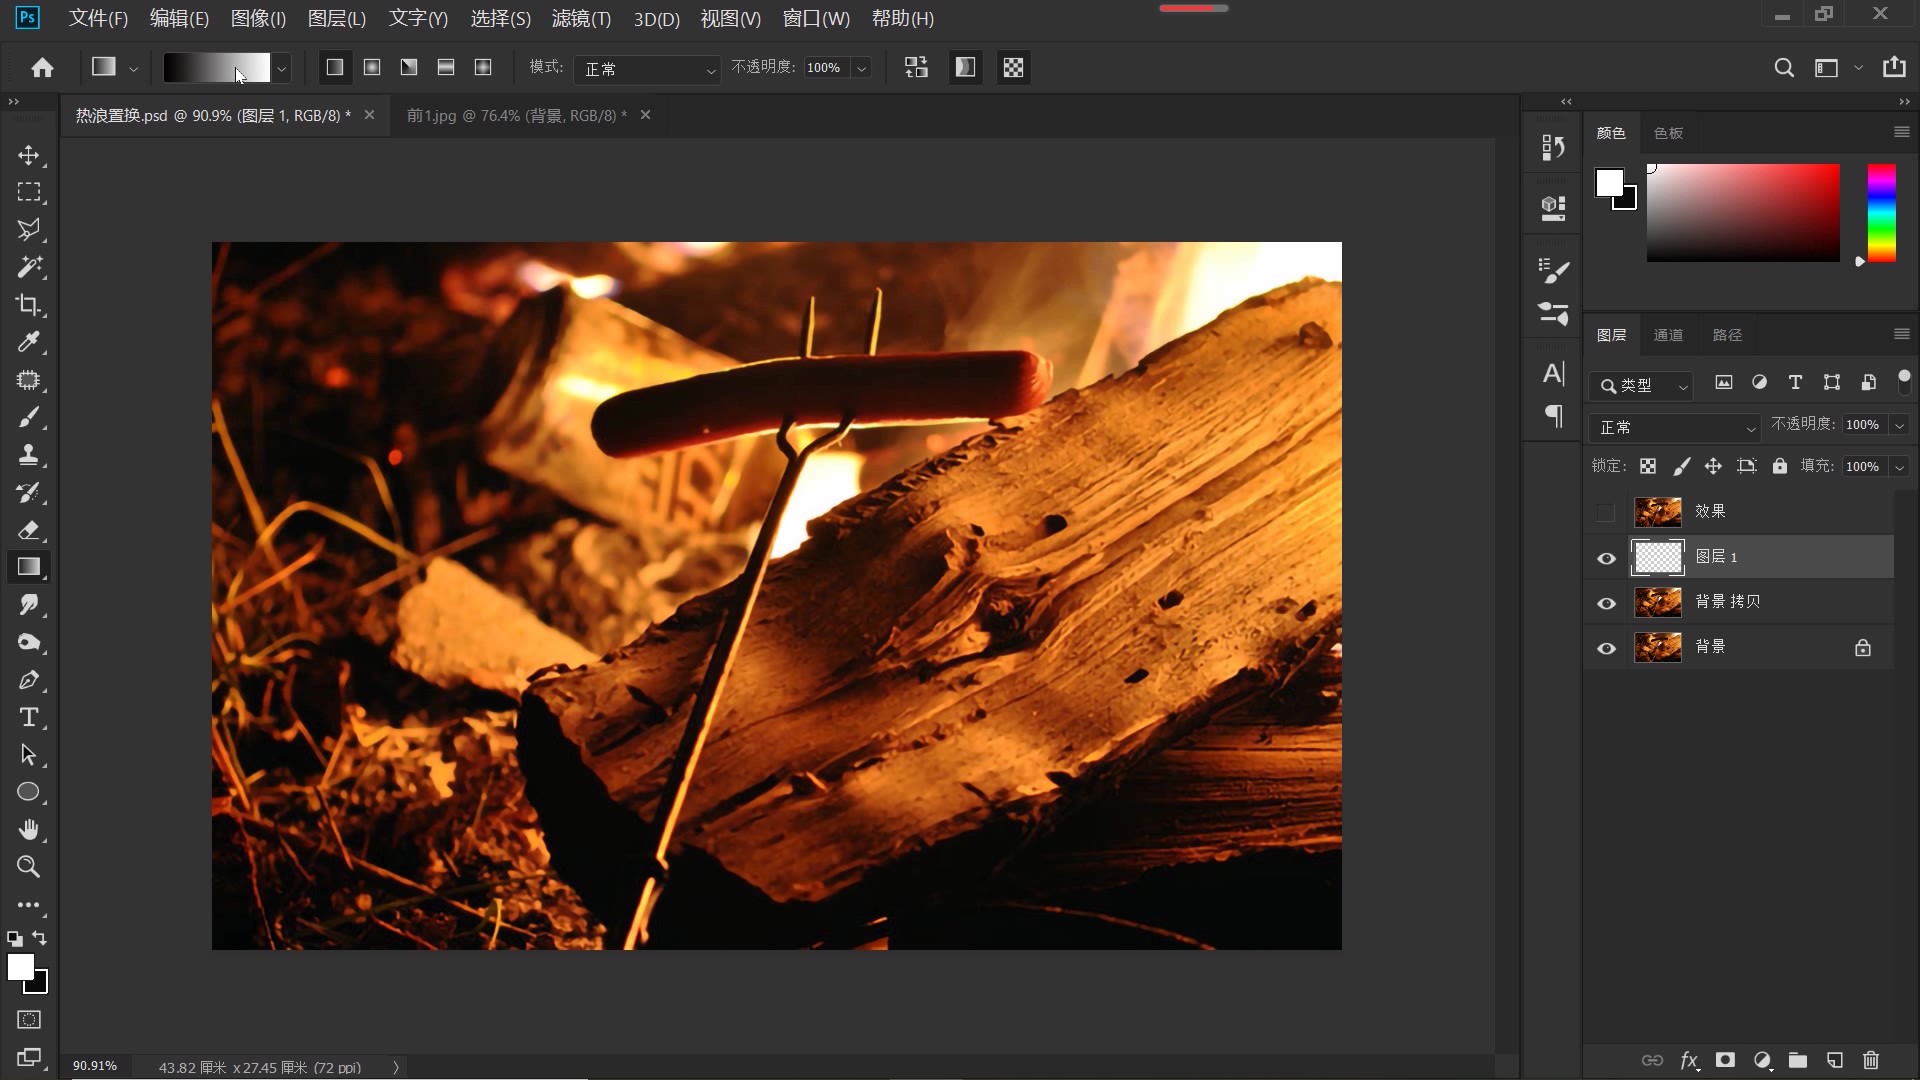Click the foreground color swatch in toolbar
Image resolution: width=1920 pixels, height=1080 pixels.
20,966
